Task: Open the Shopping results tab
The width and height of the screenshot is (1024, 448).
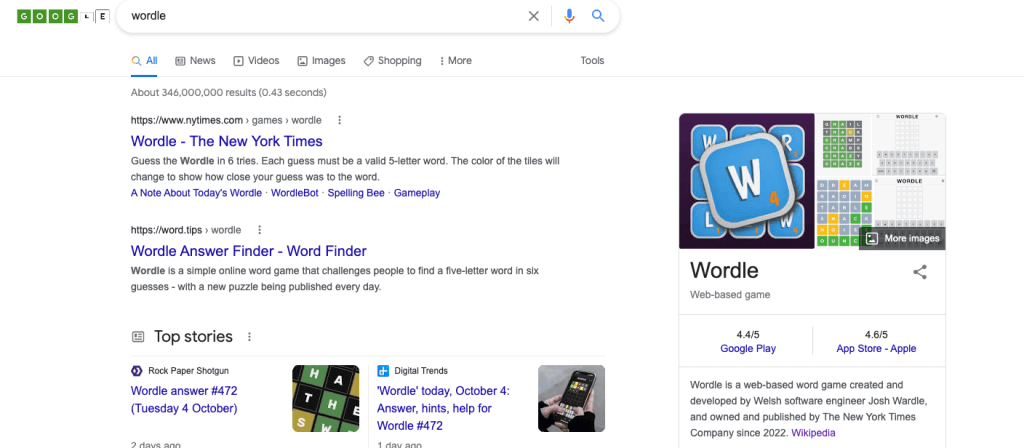Action: pyautogui.click(x=392, y=61)
